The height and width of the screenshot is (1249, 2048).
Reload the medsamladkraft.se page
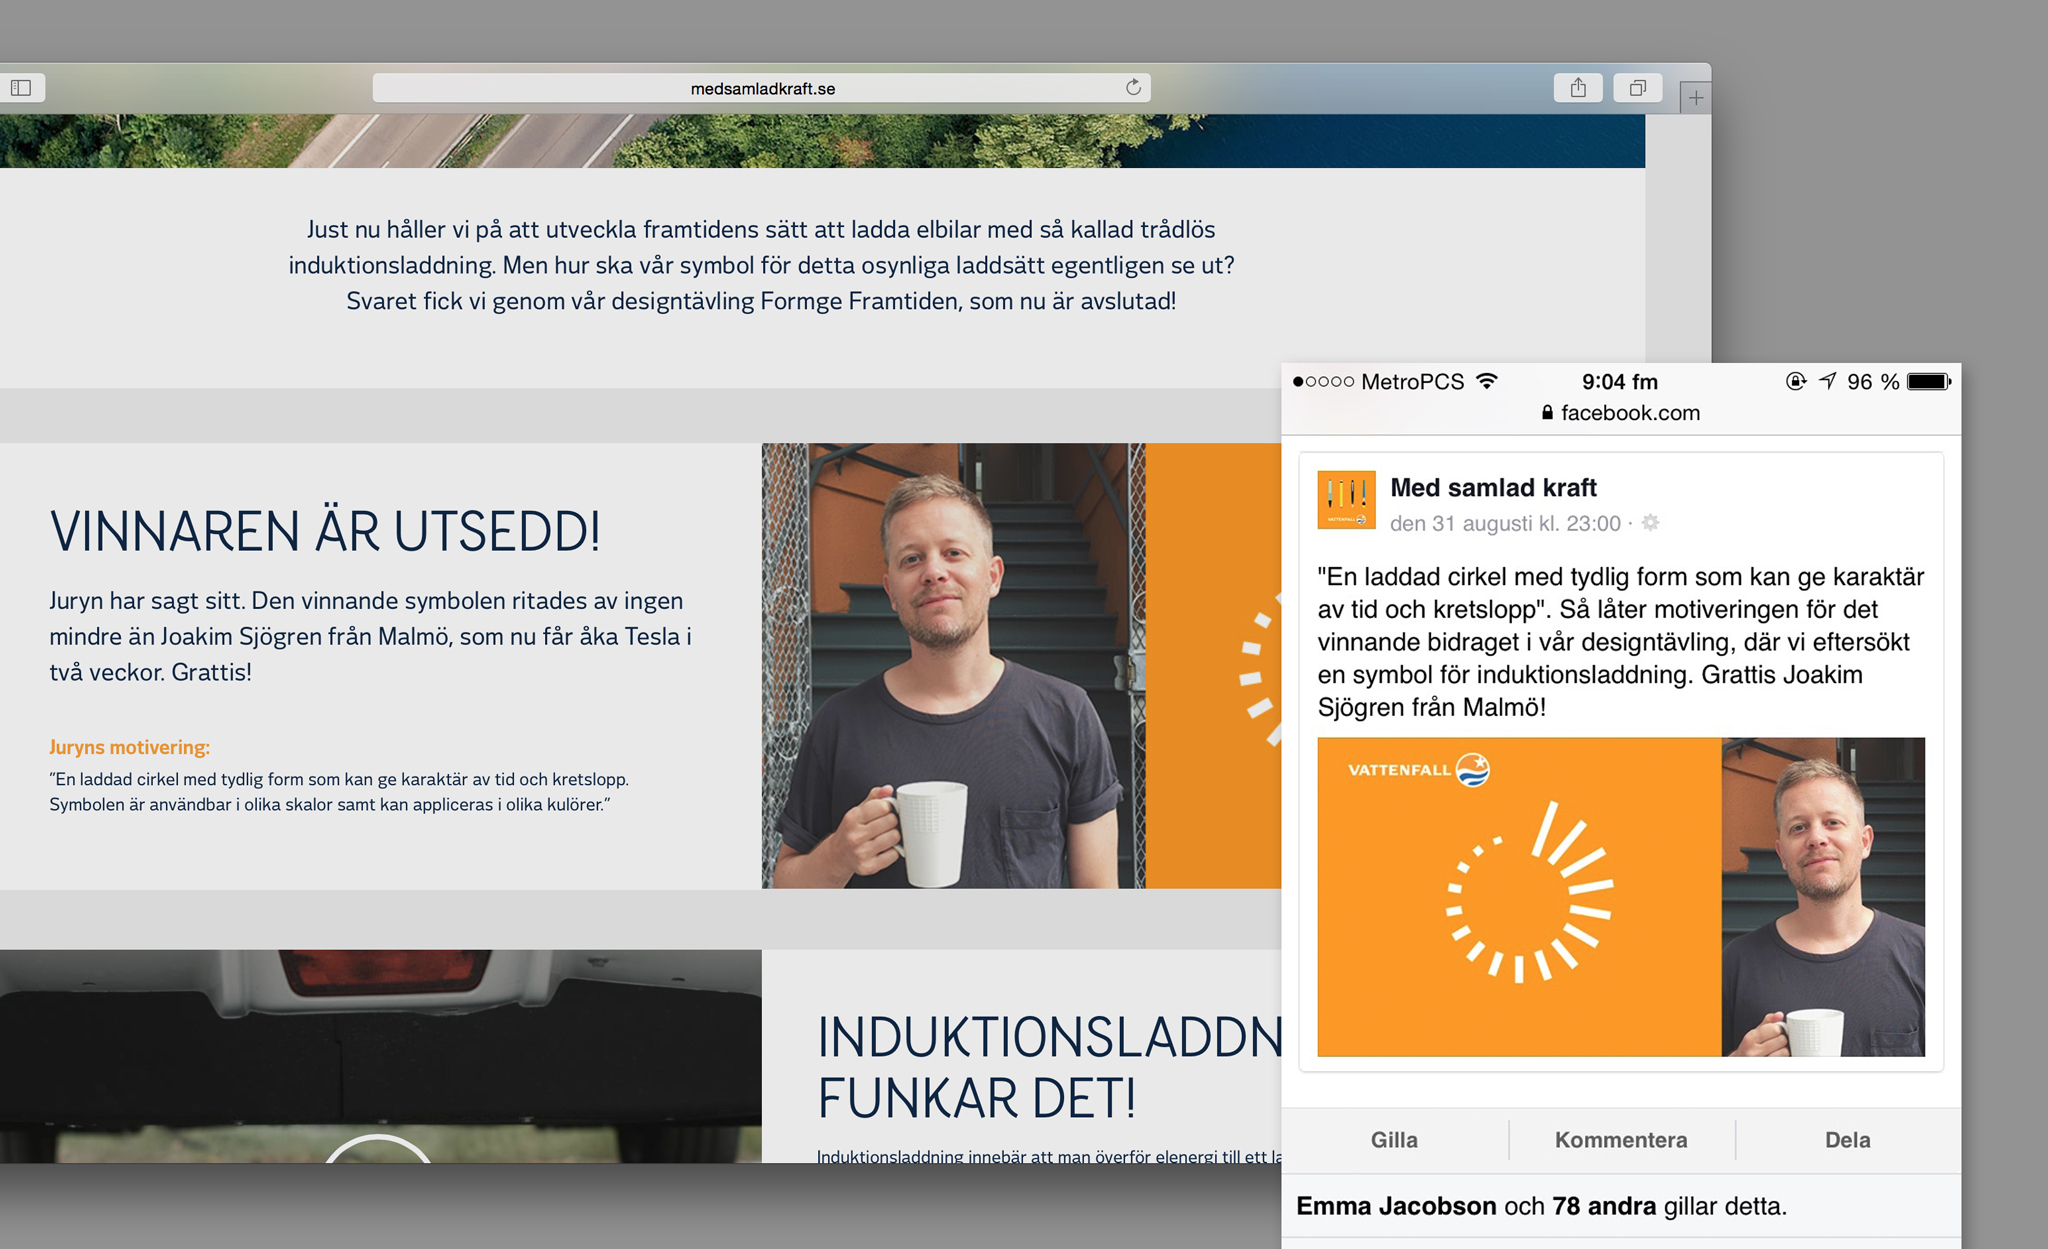1133,87
